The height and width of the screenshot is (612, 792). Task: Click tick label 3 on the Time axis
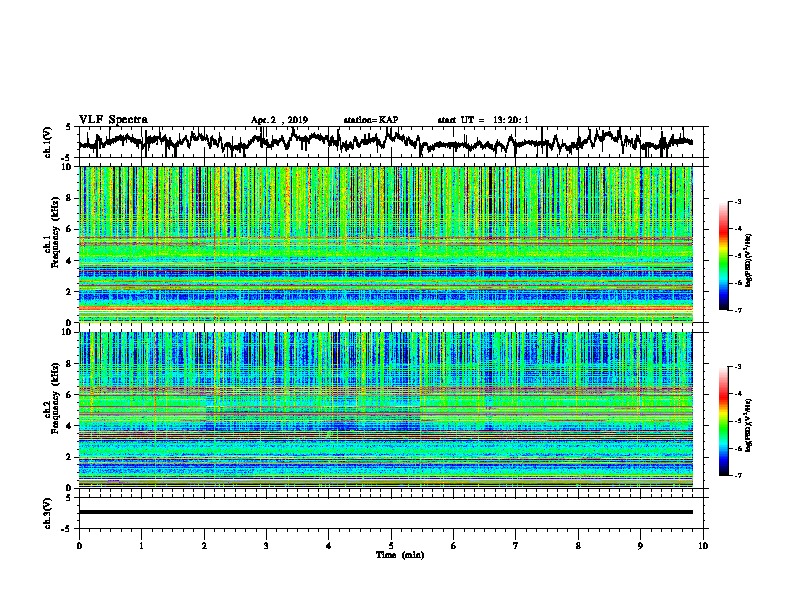pos(266,546)
